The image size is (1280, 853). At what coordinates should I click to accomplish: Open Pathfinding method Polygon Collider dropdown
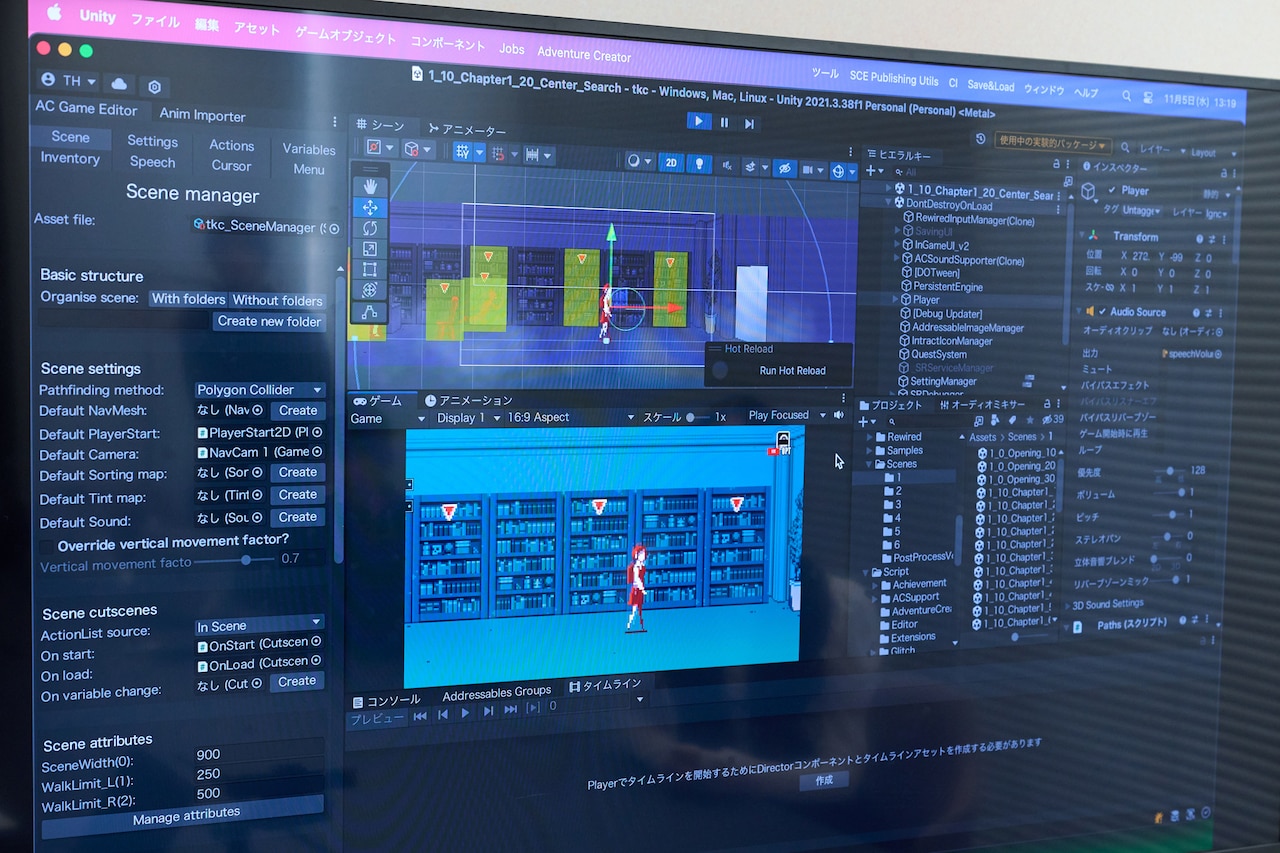(260, 390)
